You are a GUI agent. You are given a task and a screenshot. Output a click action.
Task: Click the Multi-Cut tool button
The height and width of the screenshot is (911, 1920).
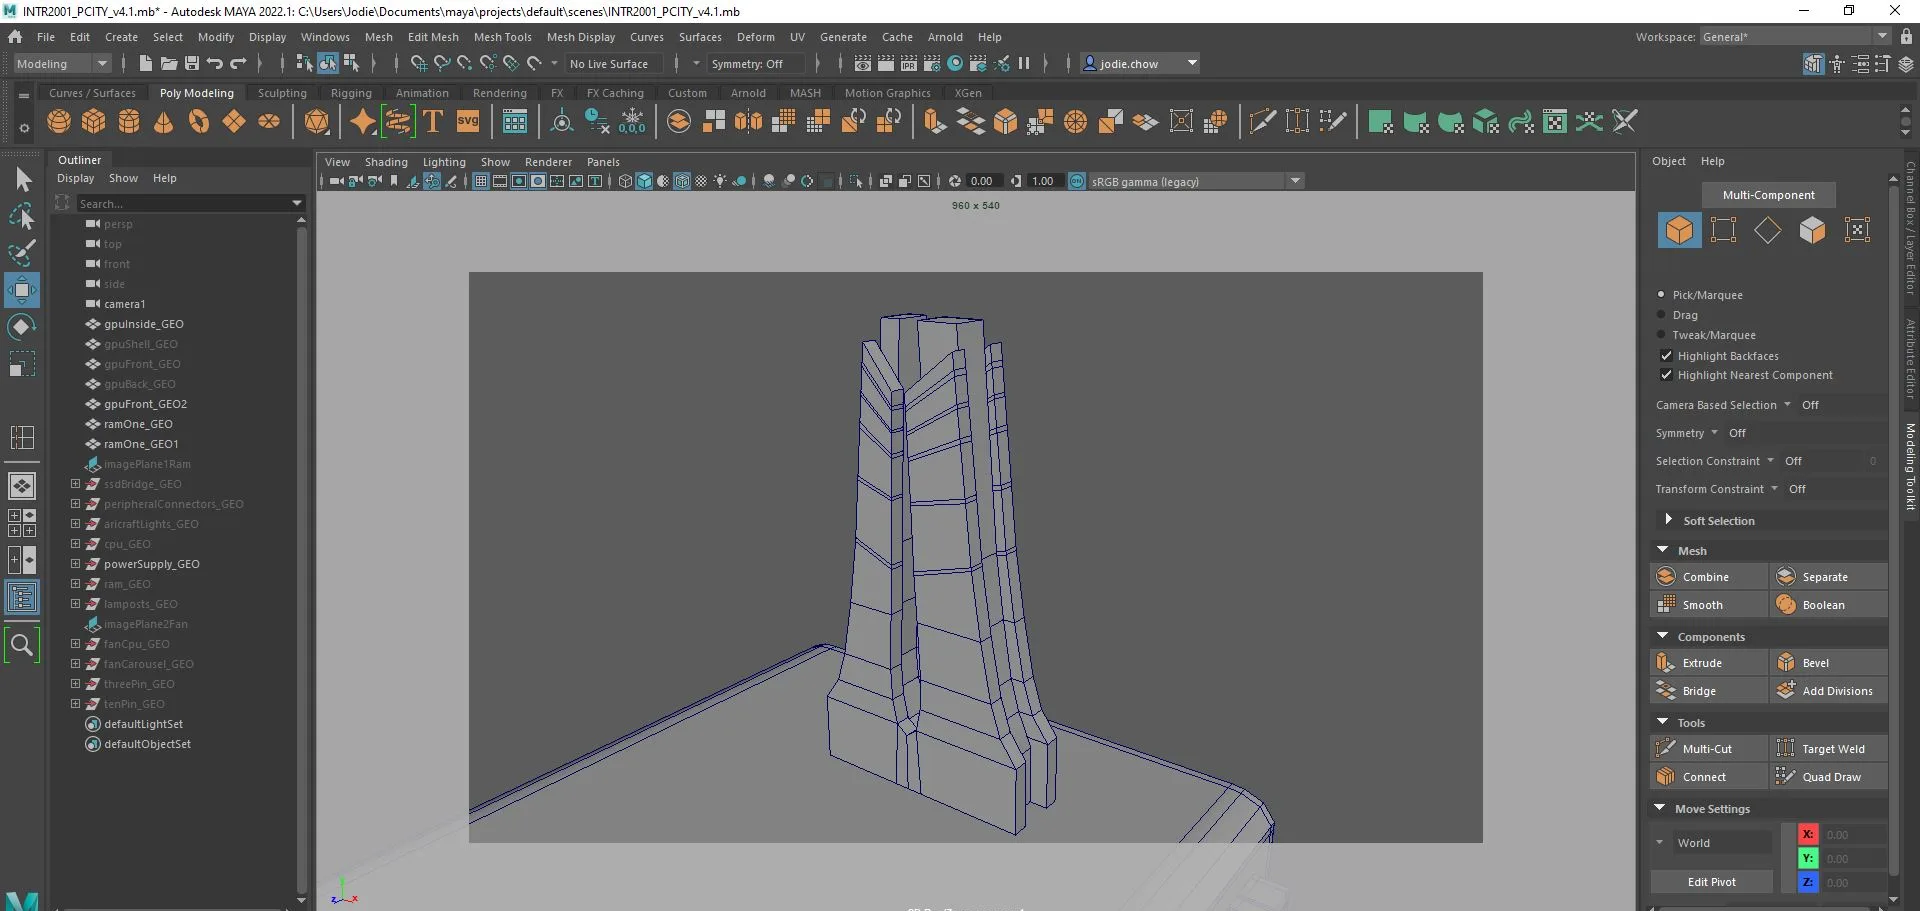[1709, 749]
